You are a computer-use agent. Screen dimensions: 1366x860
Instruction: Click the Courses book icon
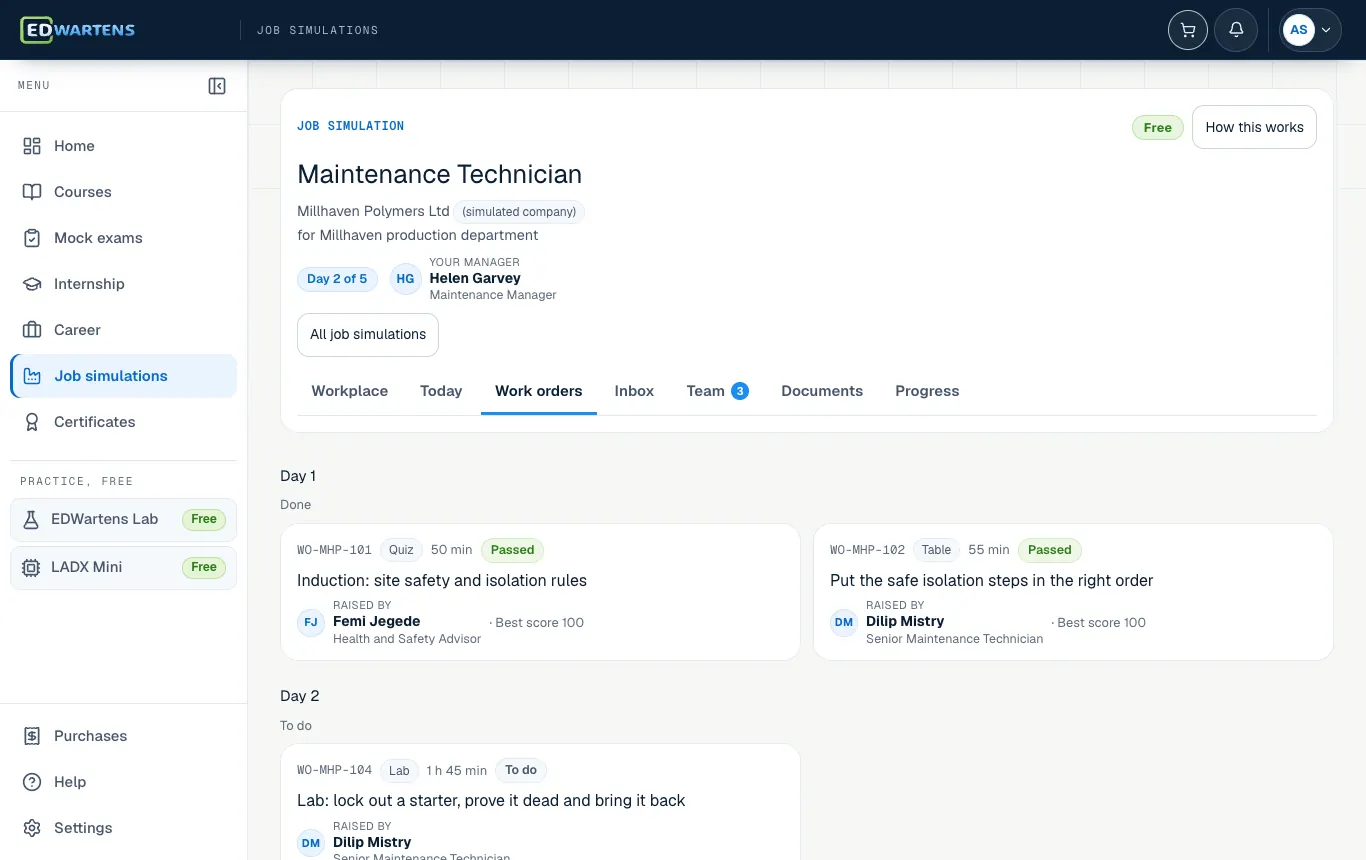coord(32,192)
